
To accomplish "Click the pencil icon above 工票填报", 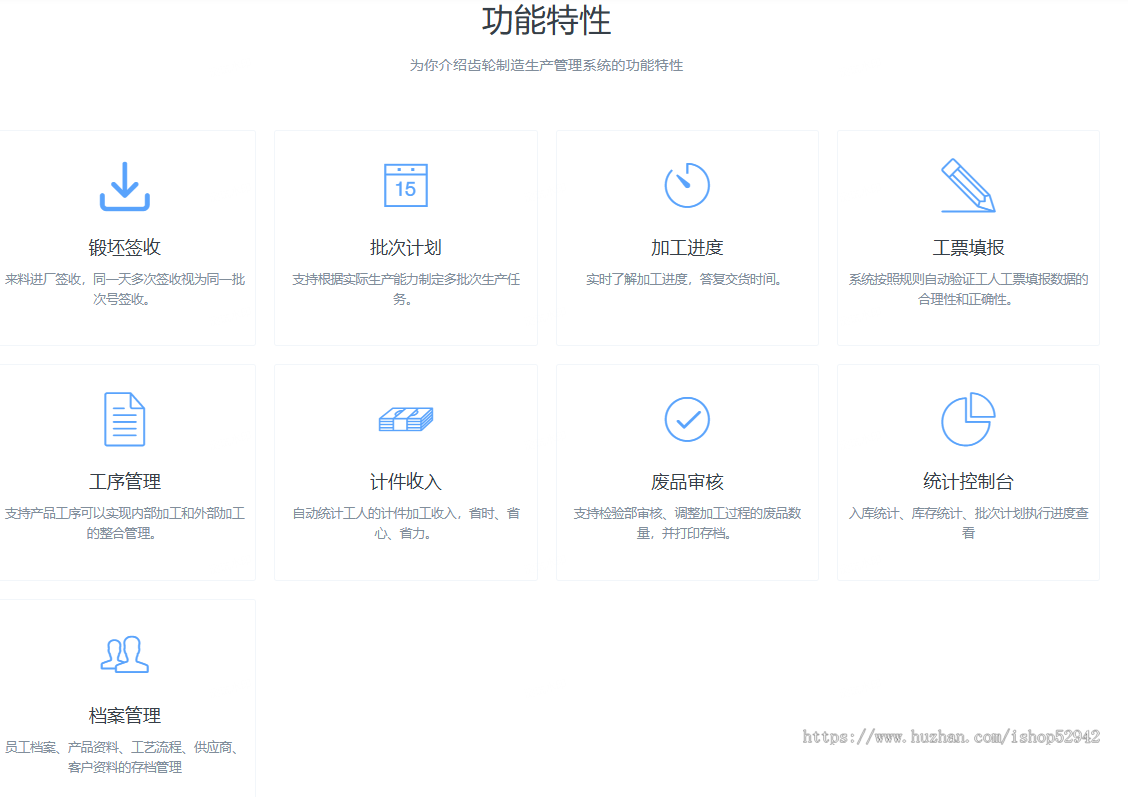I will coord(968,186).
